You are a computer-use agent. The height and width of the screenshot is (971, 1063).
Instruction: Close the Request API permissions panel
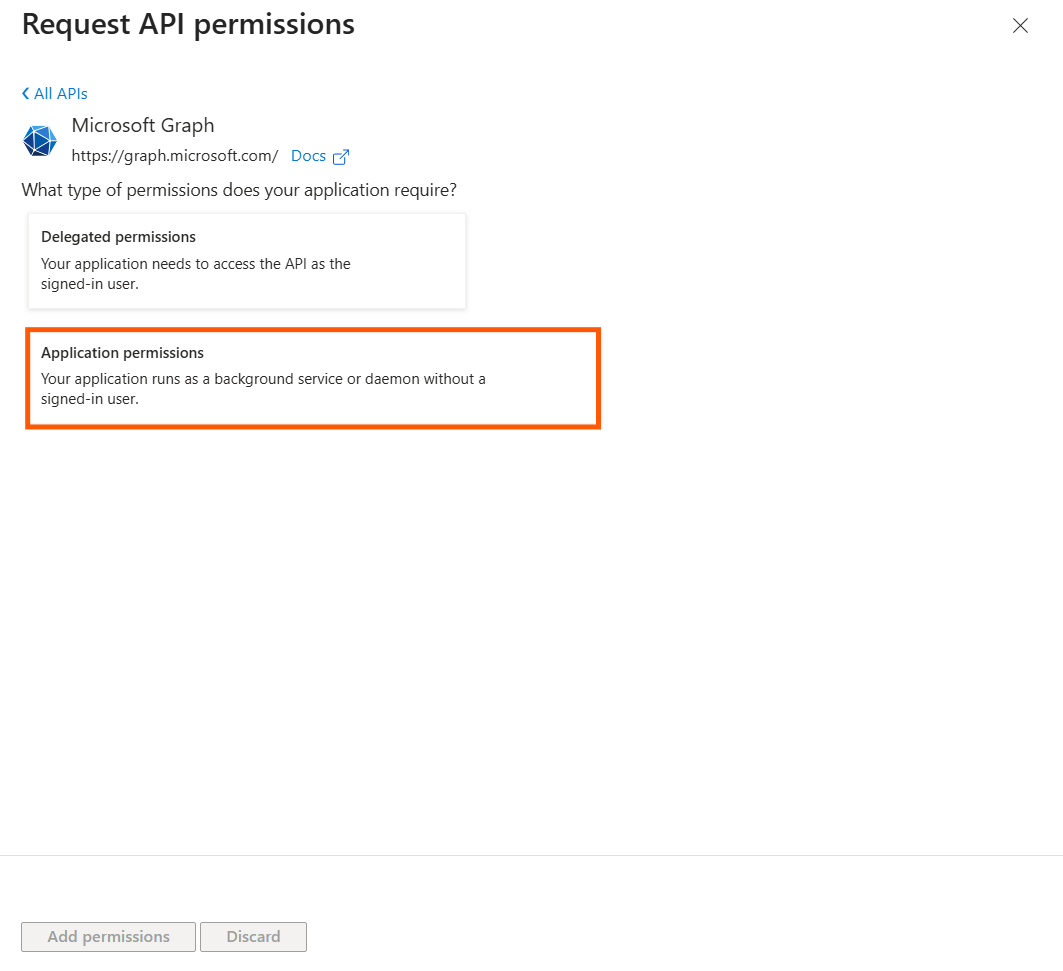[1020, 26]
